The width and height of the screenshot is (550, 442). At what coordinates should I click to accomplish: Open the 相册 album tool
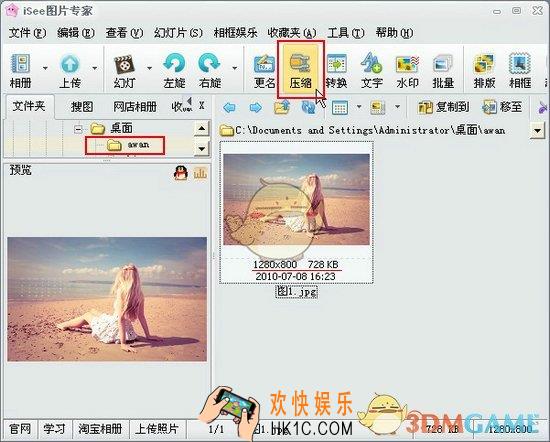click(20, 70)
